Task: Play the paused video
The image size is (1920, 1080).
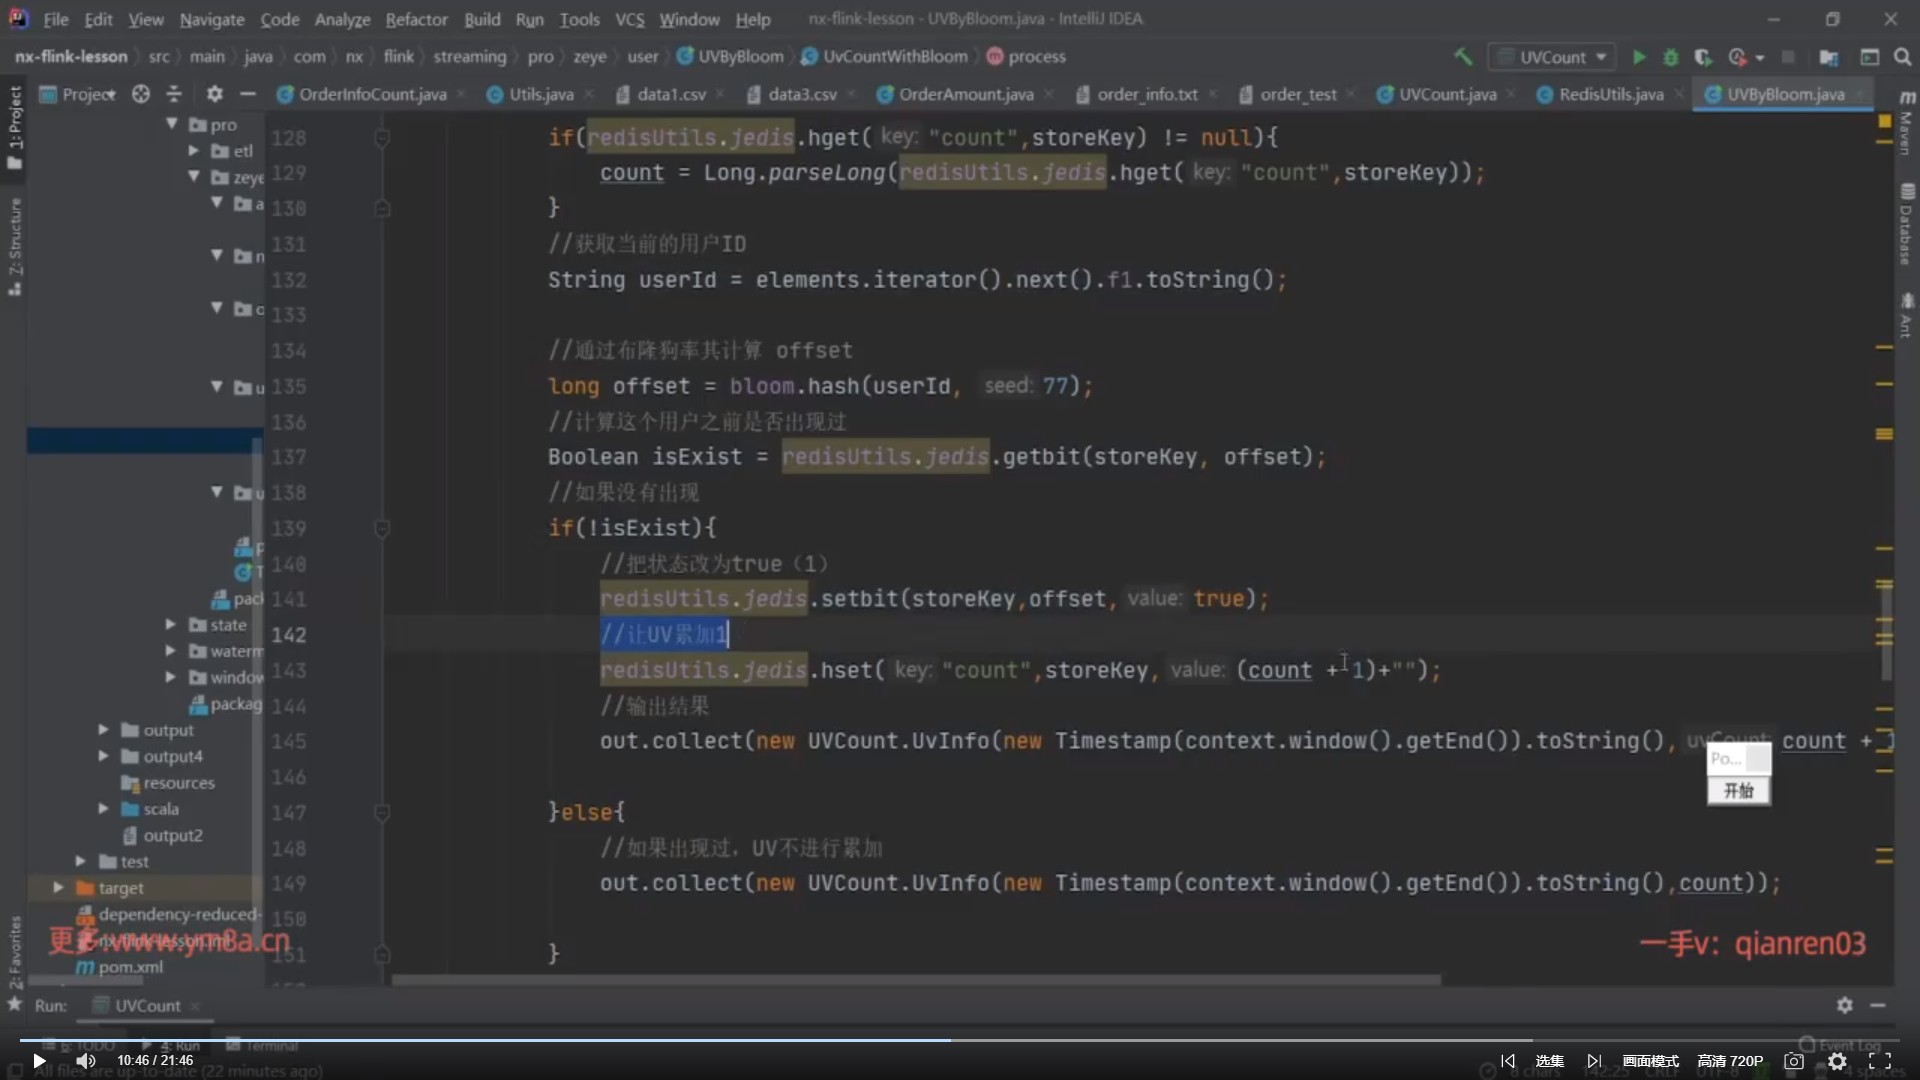Action: 39,1061
